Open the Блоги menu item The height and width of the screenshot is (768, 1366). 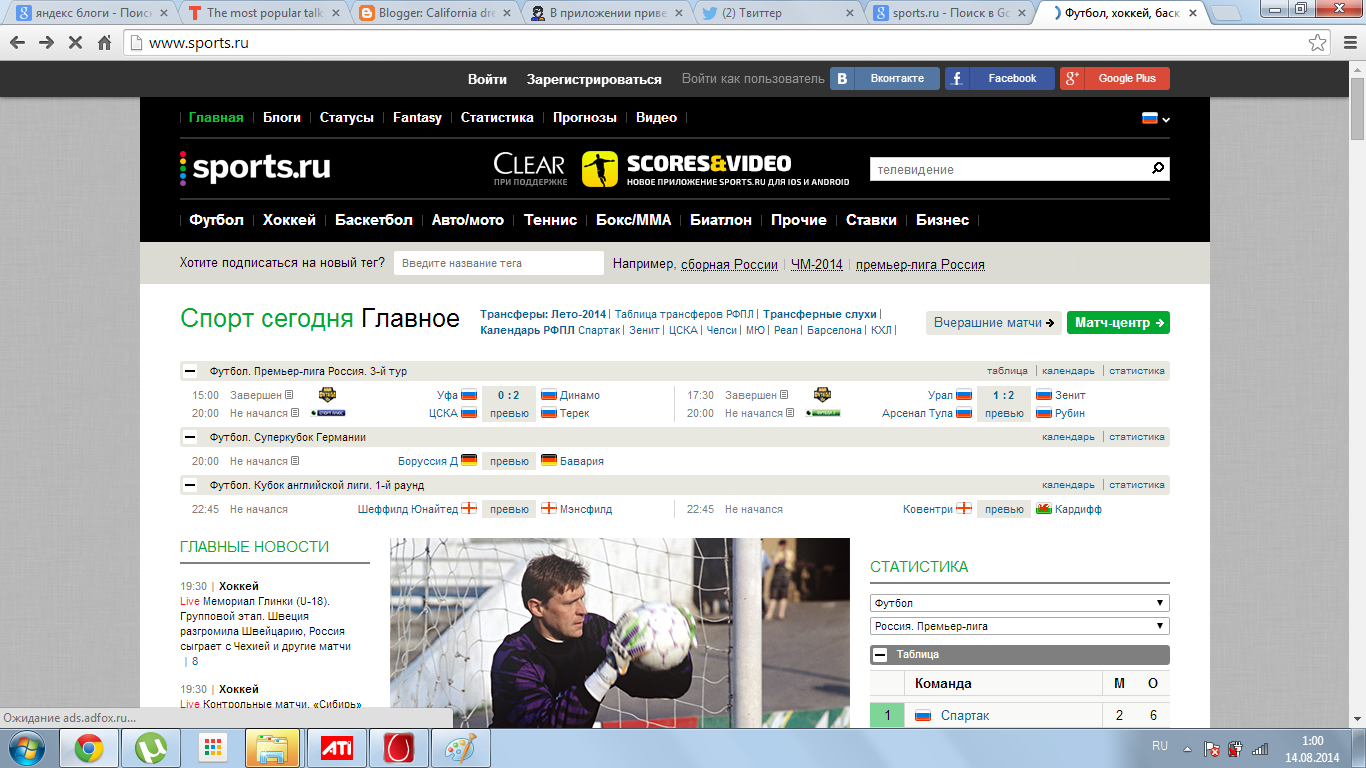282,117
